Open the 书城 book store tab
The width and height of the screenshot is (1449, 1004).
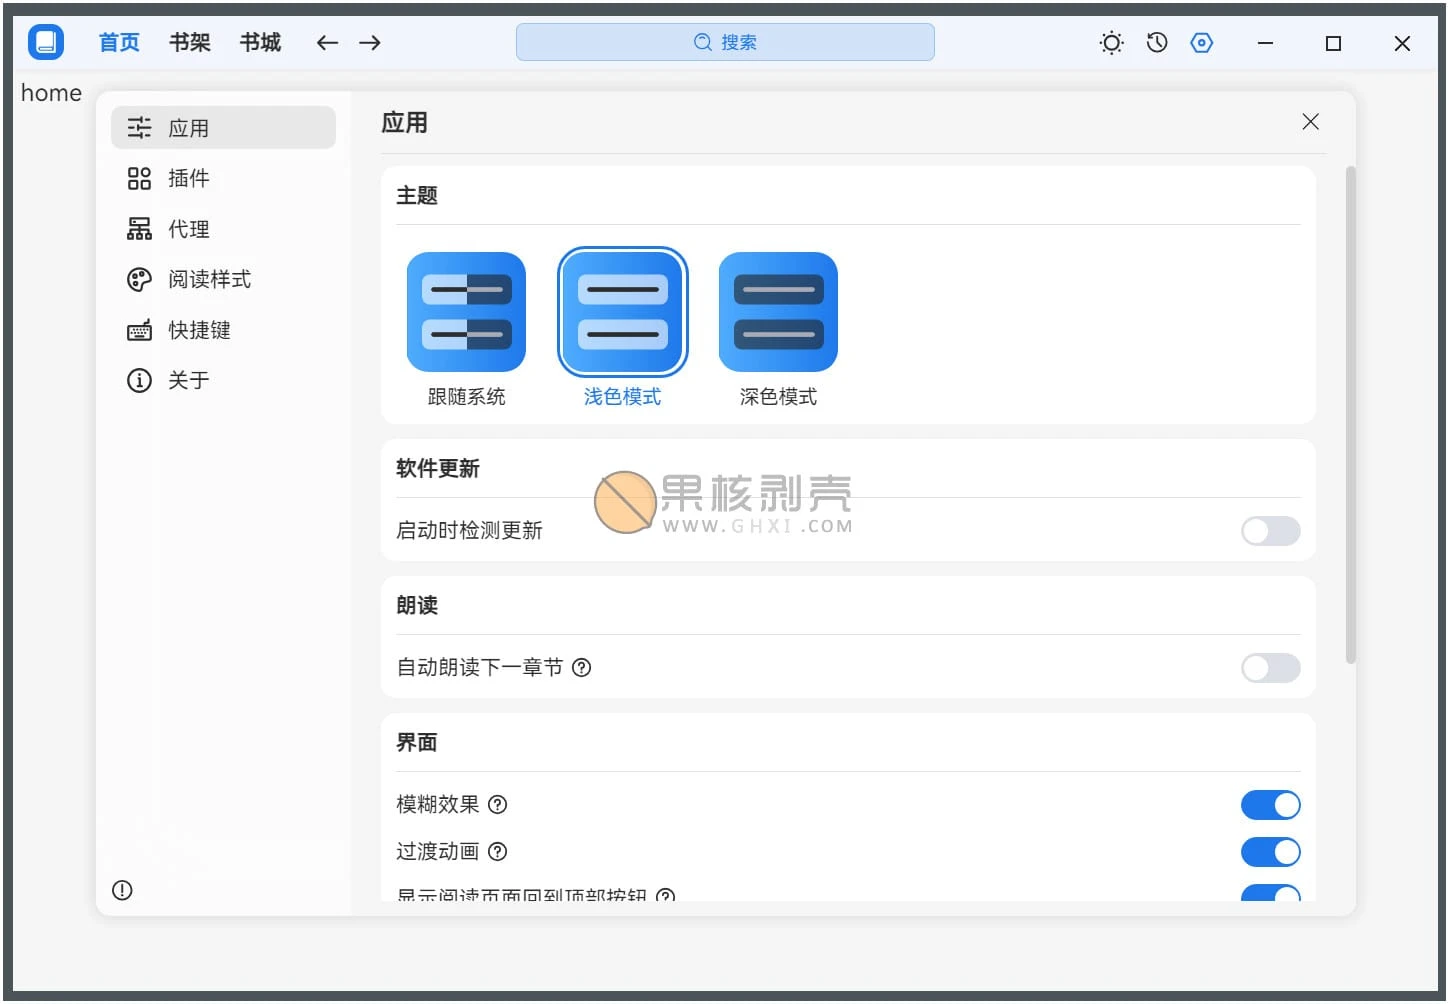tap(259, 42)
